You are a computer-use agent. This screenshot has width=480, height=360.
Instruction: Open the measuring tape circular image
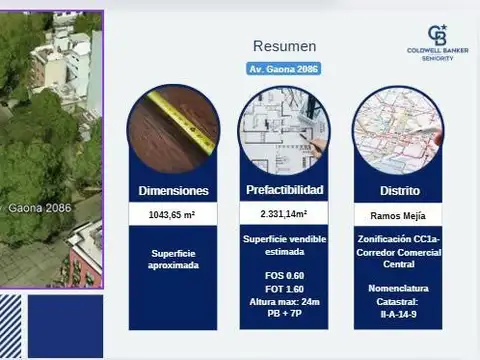pos(173,130)
